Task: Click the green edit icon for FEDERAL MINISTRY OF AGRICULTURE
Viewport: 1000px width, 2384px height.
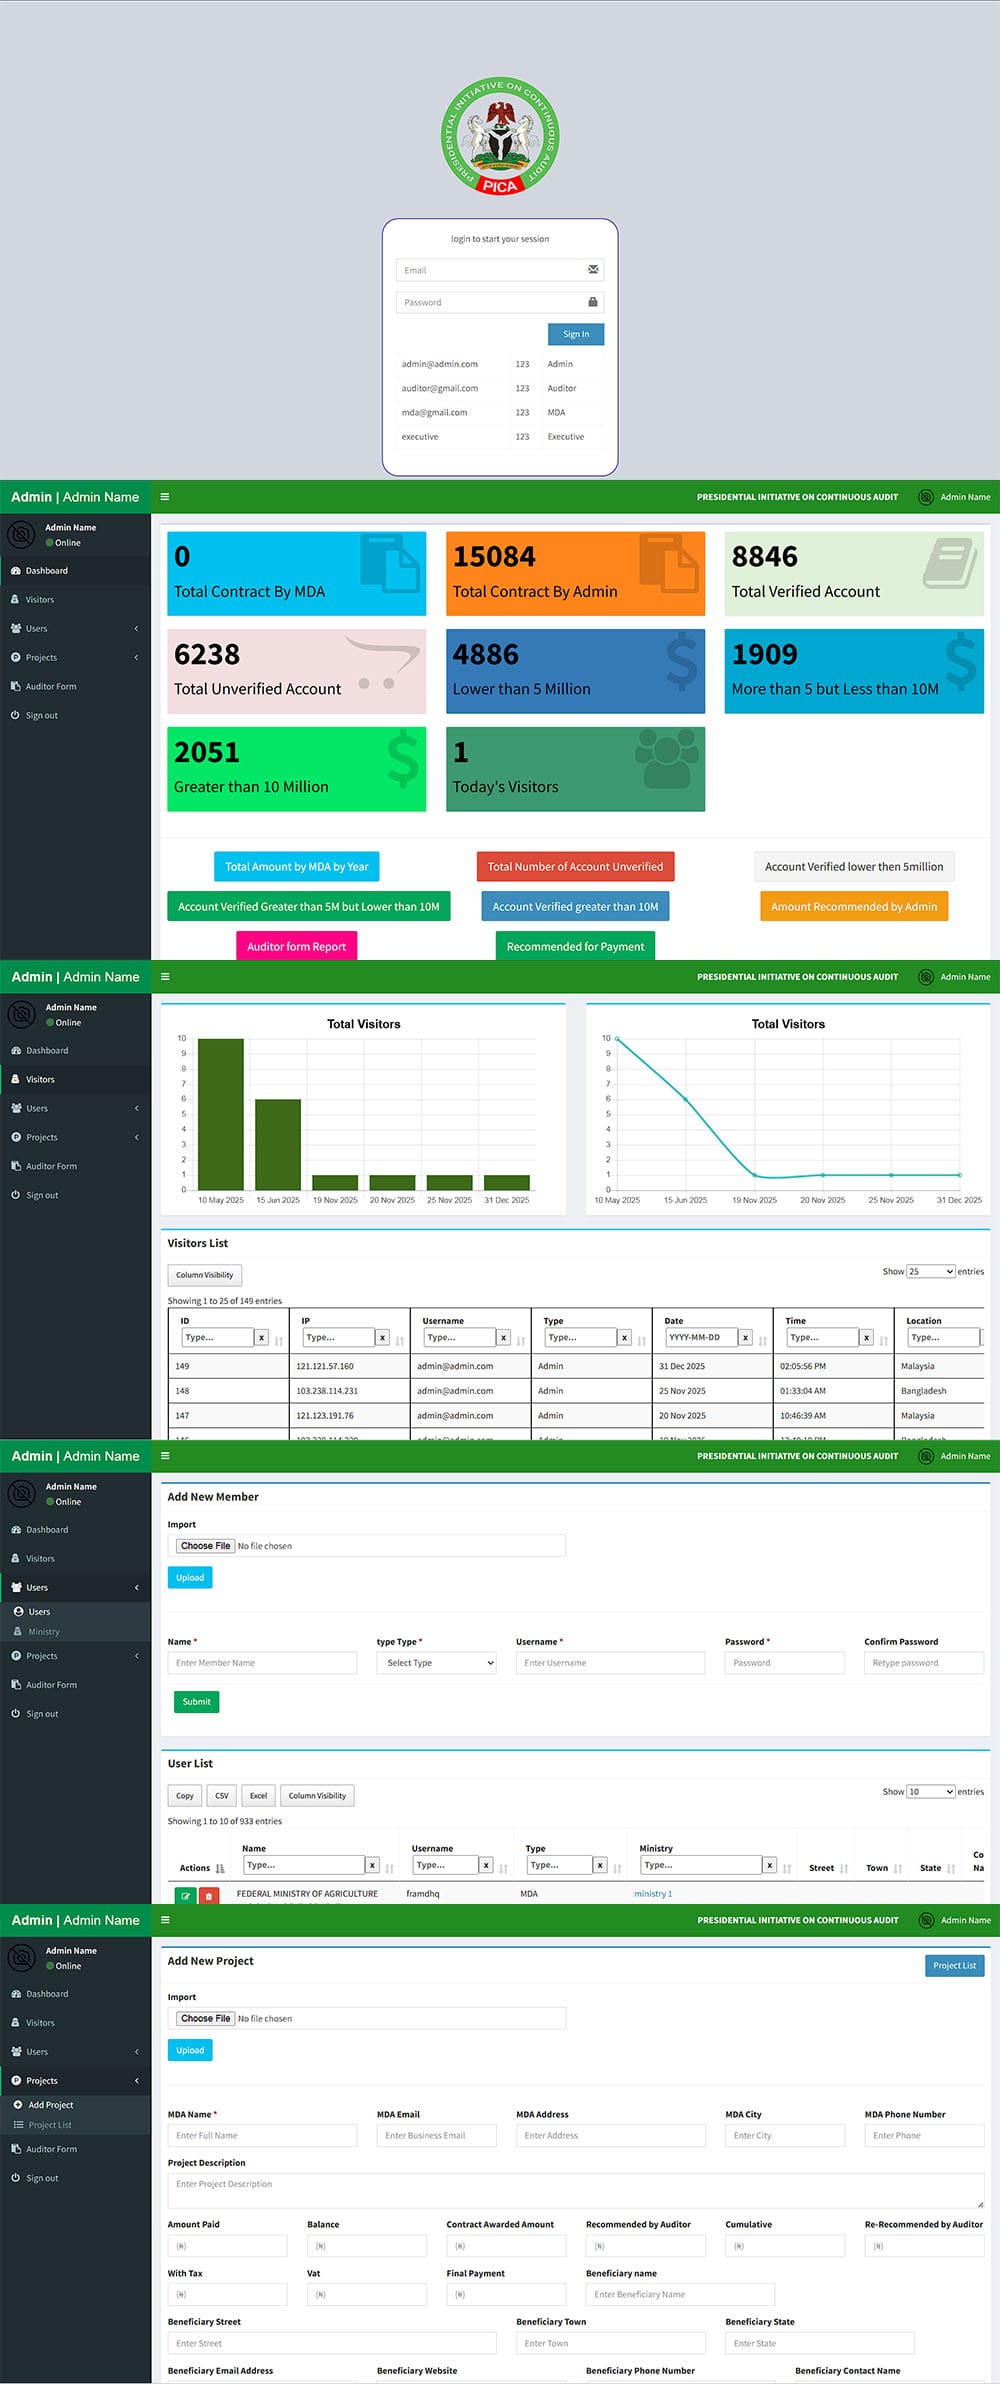Action: click(185, 1896)
